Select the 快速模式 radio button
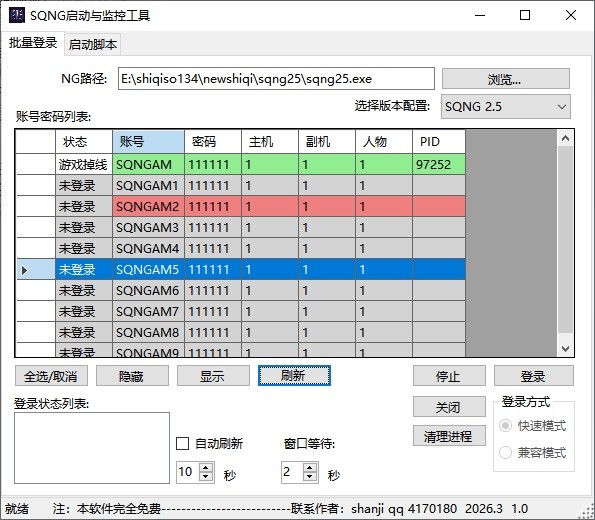The image size is (595, 520). click(x=505, y=425)
